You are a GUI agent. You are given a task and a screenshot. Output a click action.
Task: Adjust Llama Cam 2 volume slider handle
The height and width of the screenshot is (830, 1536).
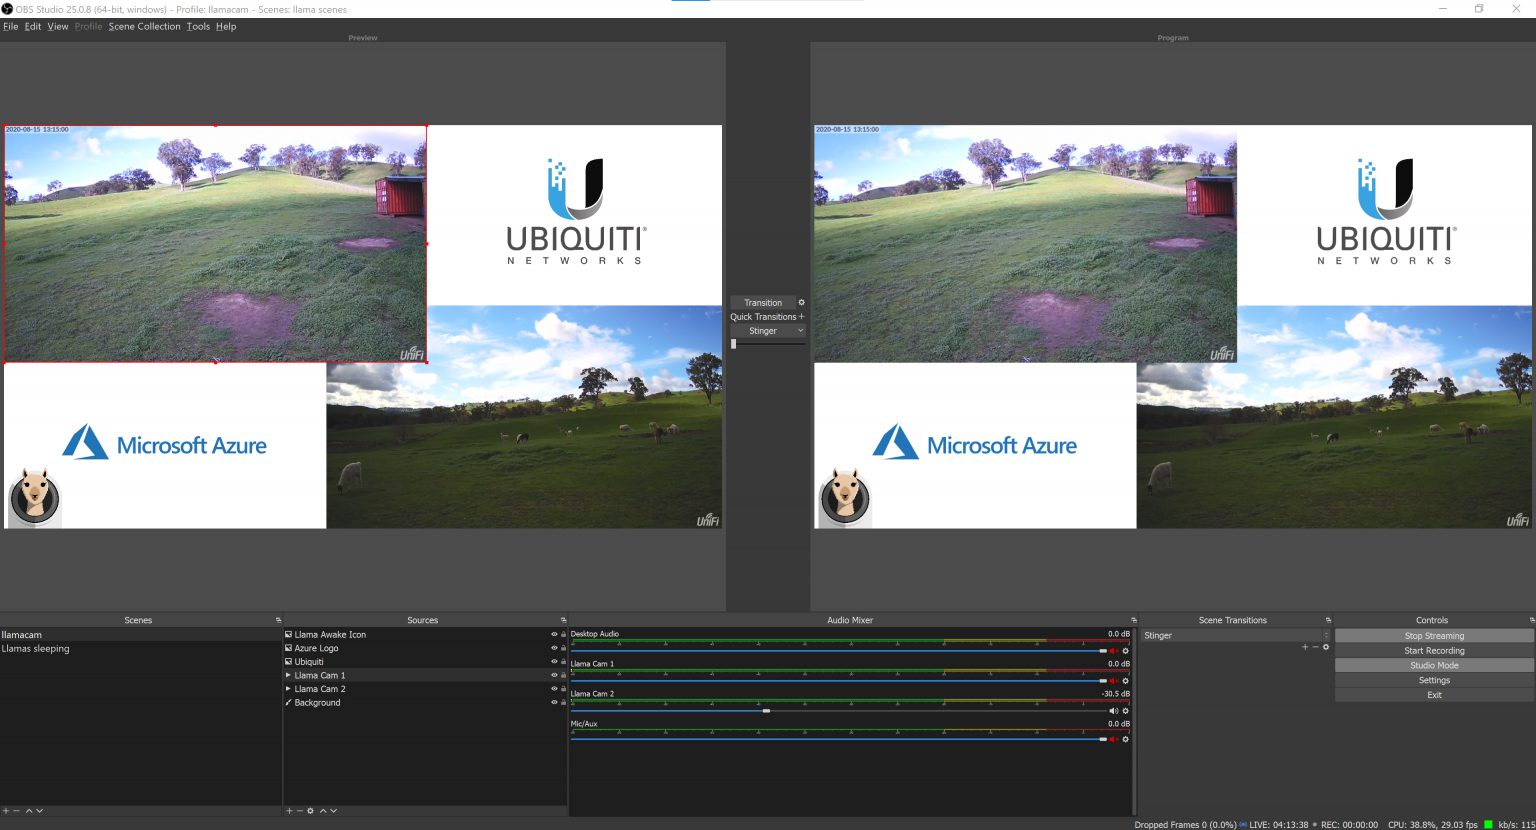coord(766,711)
